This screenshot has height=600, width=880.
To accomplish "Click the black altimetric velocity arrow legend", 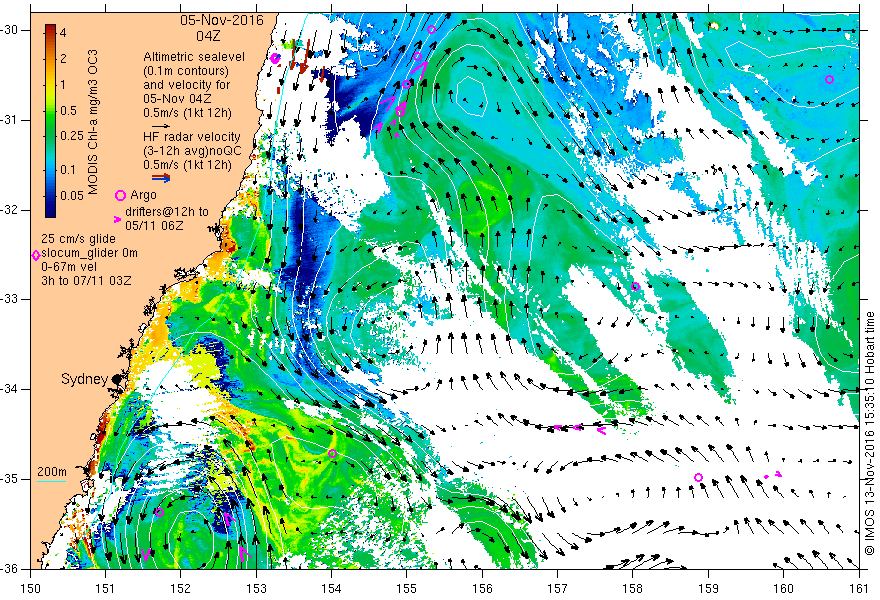I will 161,126.
